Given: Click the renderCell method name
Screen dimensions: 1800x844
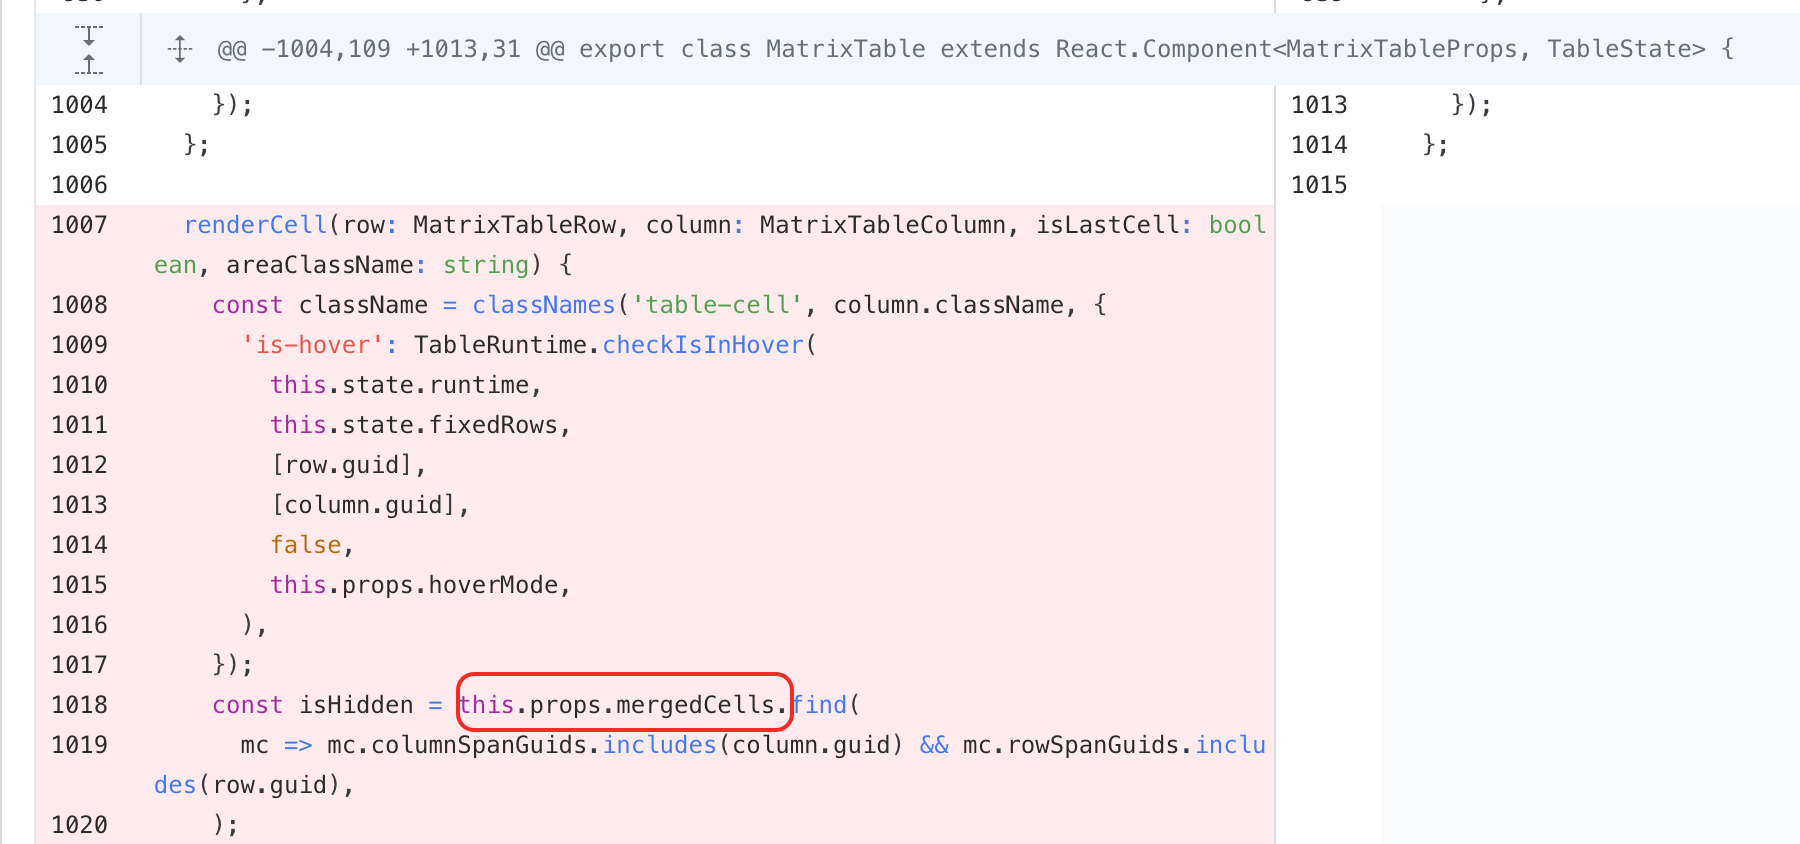Looking at the screenshot, I should 256,225.
